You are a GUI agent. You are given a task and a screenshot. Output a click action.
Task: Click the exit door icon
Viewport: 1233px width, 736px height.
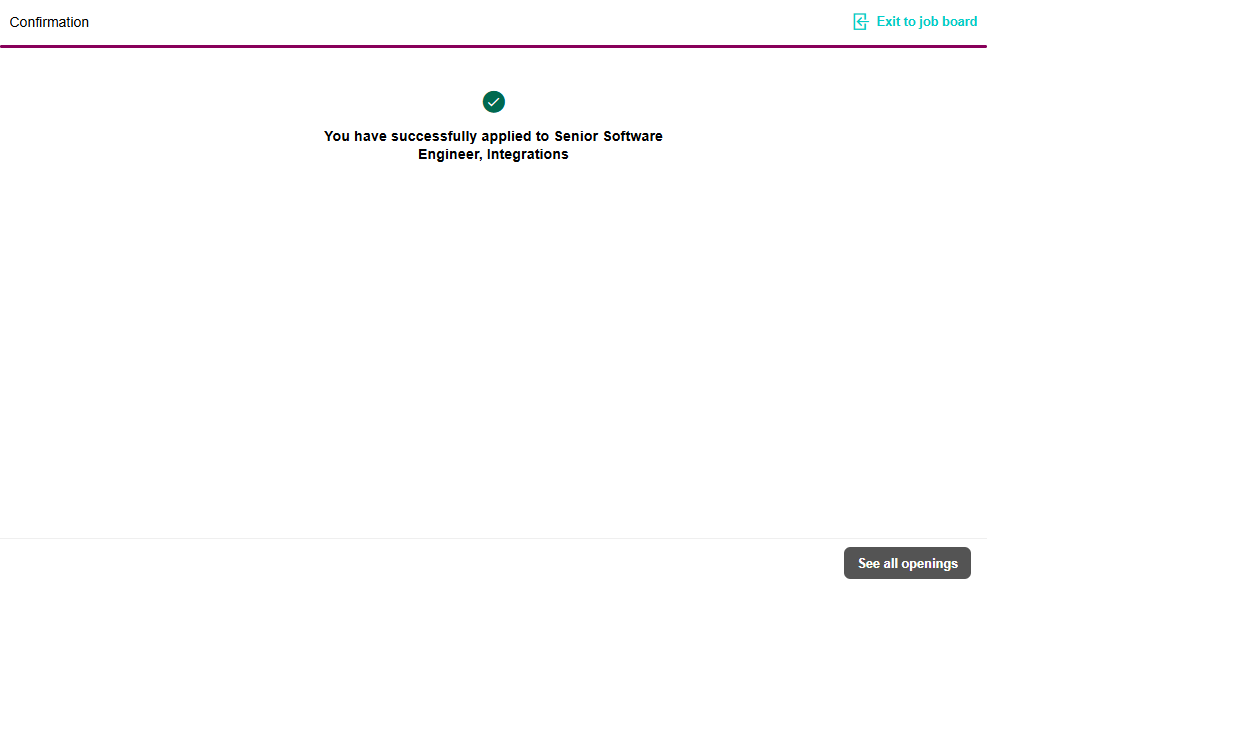click(860, 21)
